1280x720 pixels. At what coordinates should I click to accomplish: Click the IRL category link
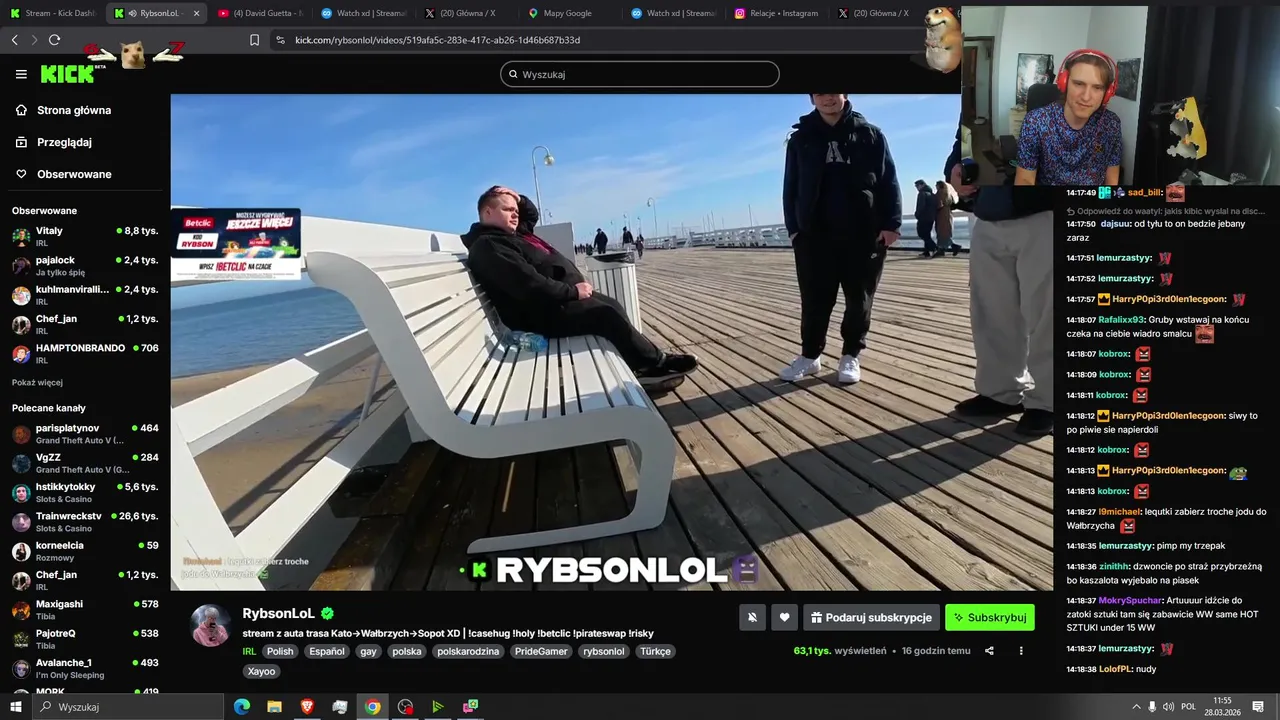click(249, 651)
